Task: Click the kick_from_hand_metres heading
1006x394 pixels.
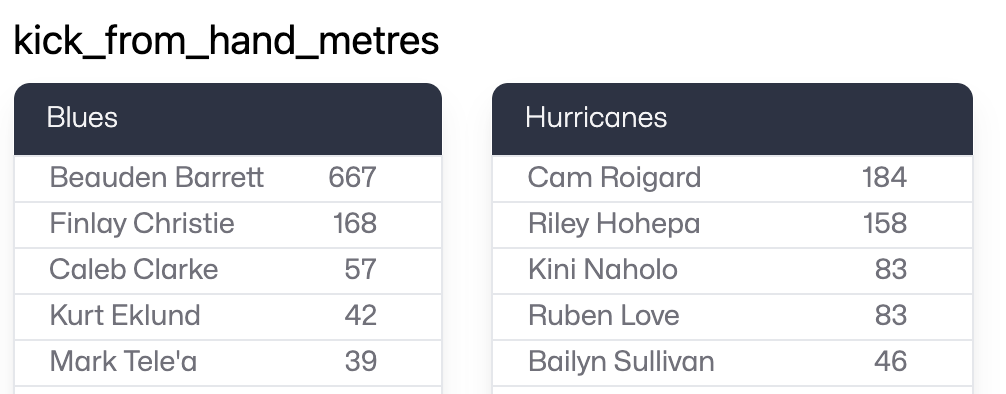Action: pos(226,41)
